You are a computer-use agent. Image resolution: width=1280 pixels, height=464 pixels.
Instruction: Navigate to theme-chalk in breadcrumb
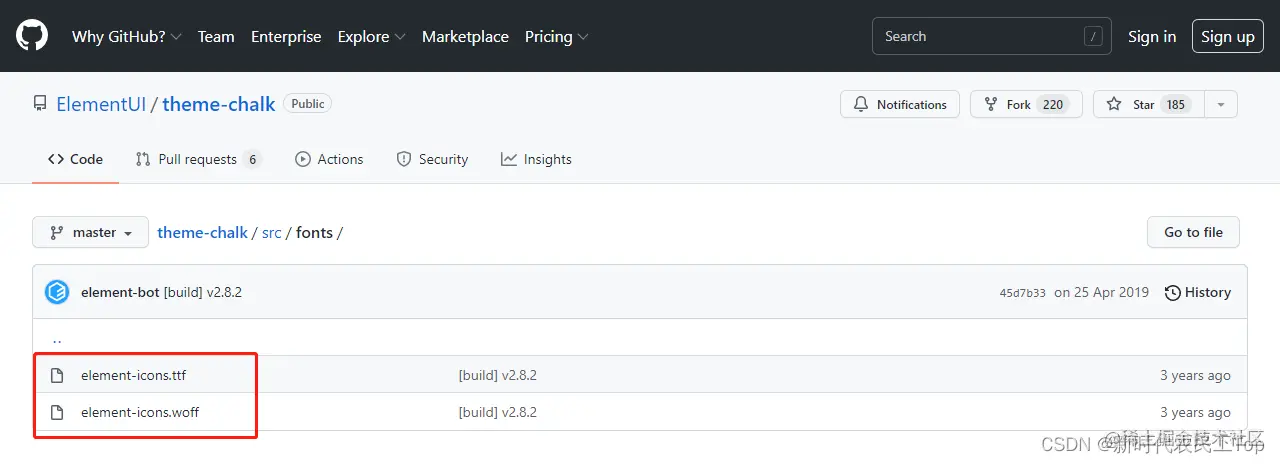203,232
